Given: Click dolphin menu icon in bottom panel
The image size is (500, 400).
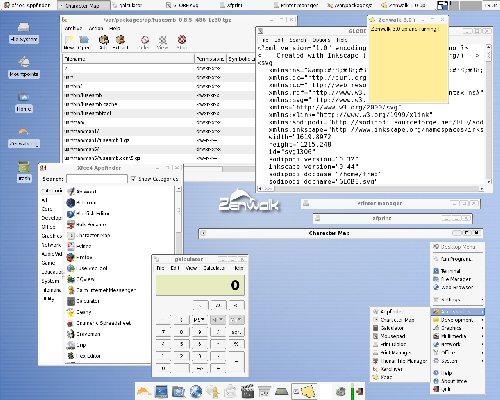Looking at the screenshot, I should (144, 391).
